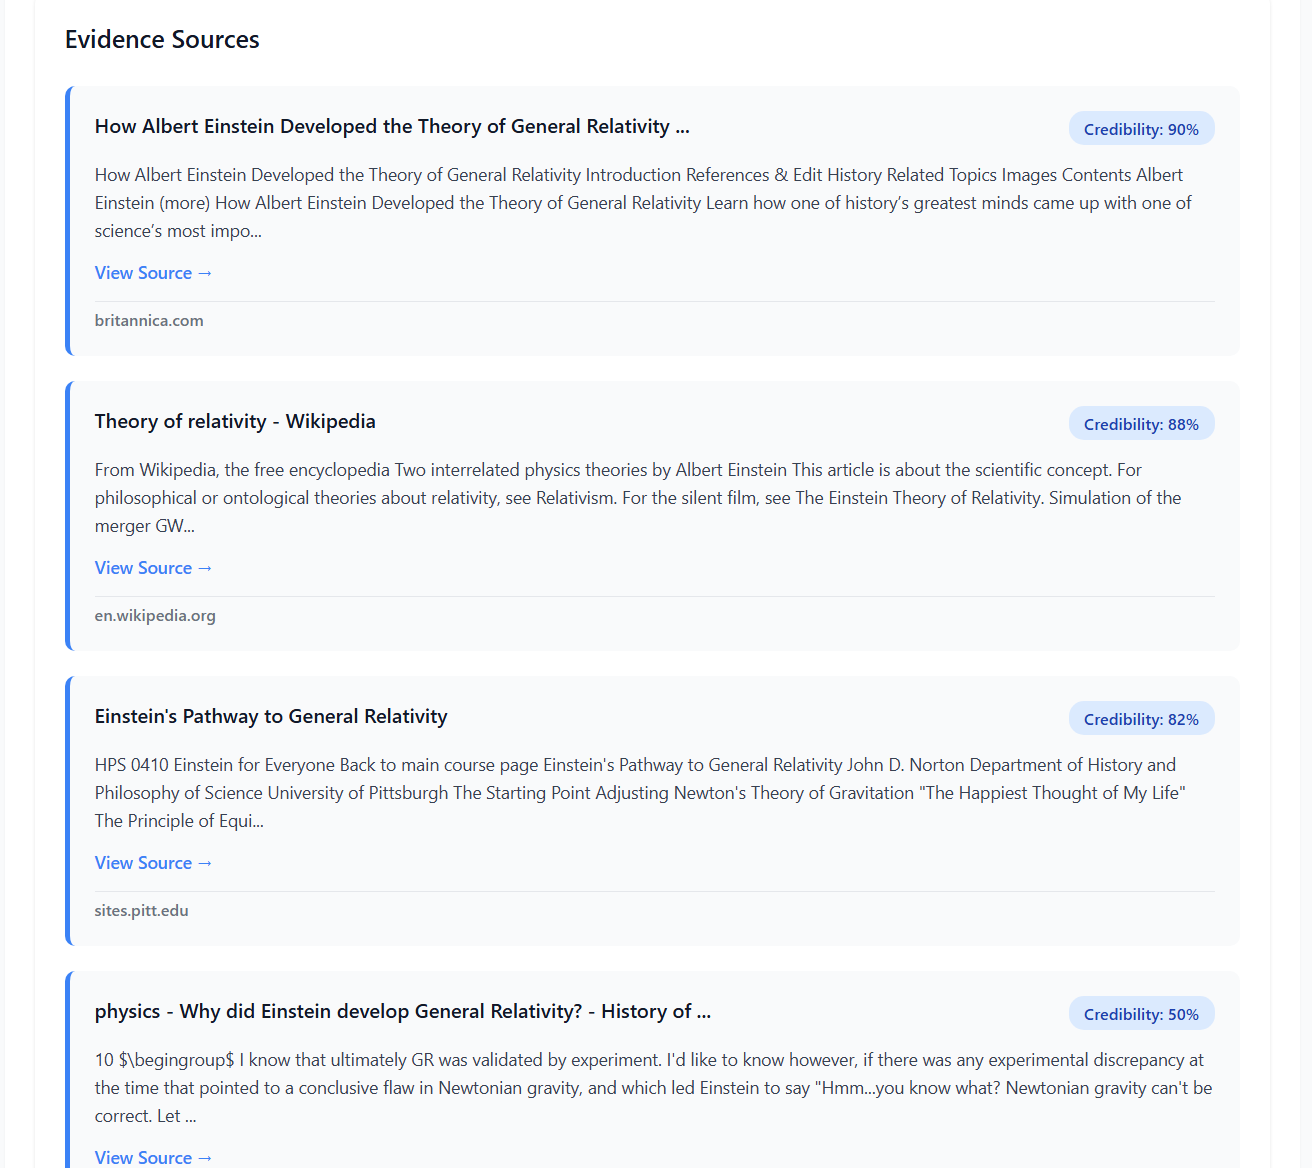Viewport: 1312px width, 1168px height.
Task: Select the physics Why did Einstein develop title
Action: [x=402, y=1012]
